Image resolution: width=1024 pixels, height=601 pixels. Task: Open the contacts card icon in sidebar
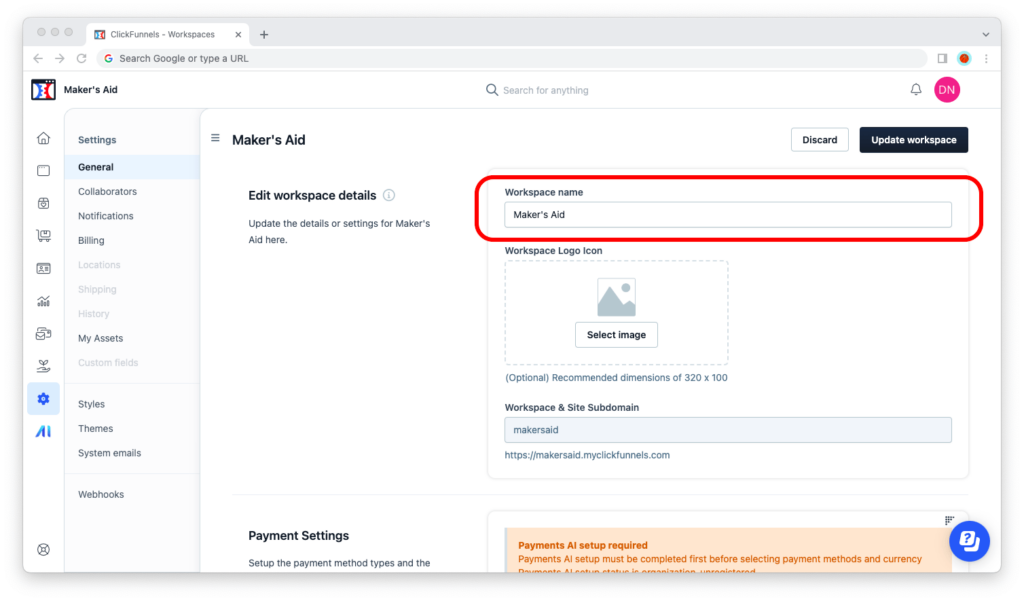point(43,268)
